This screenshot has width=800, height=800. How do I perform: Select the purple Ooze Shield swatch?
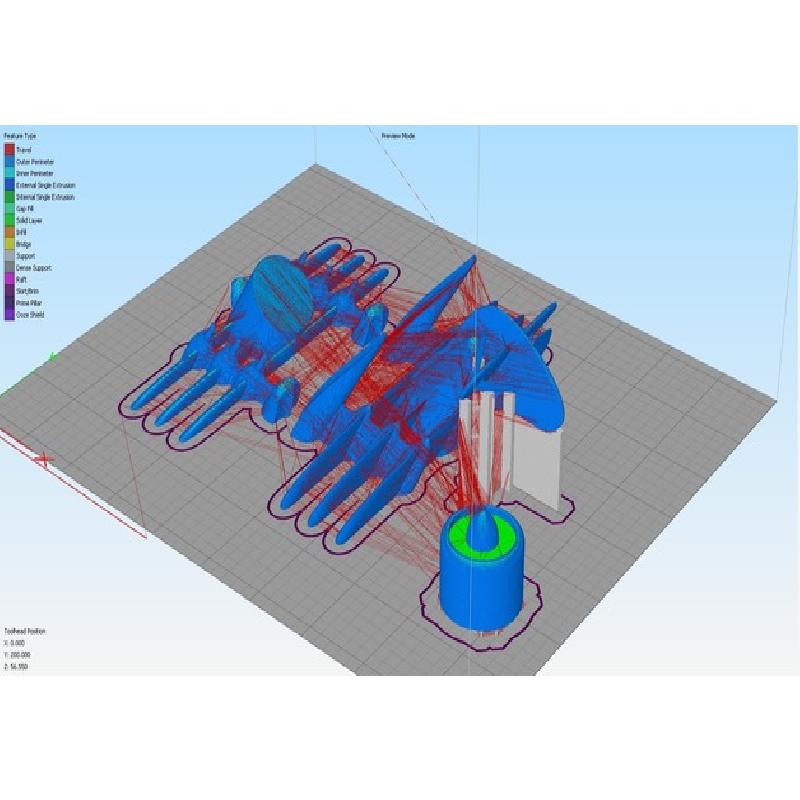coord(10,314)
